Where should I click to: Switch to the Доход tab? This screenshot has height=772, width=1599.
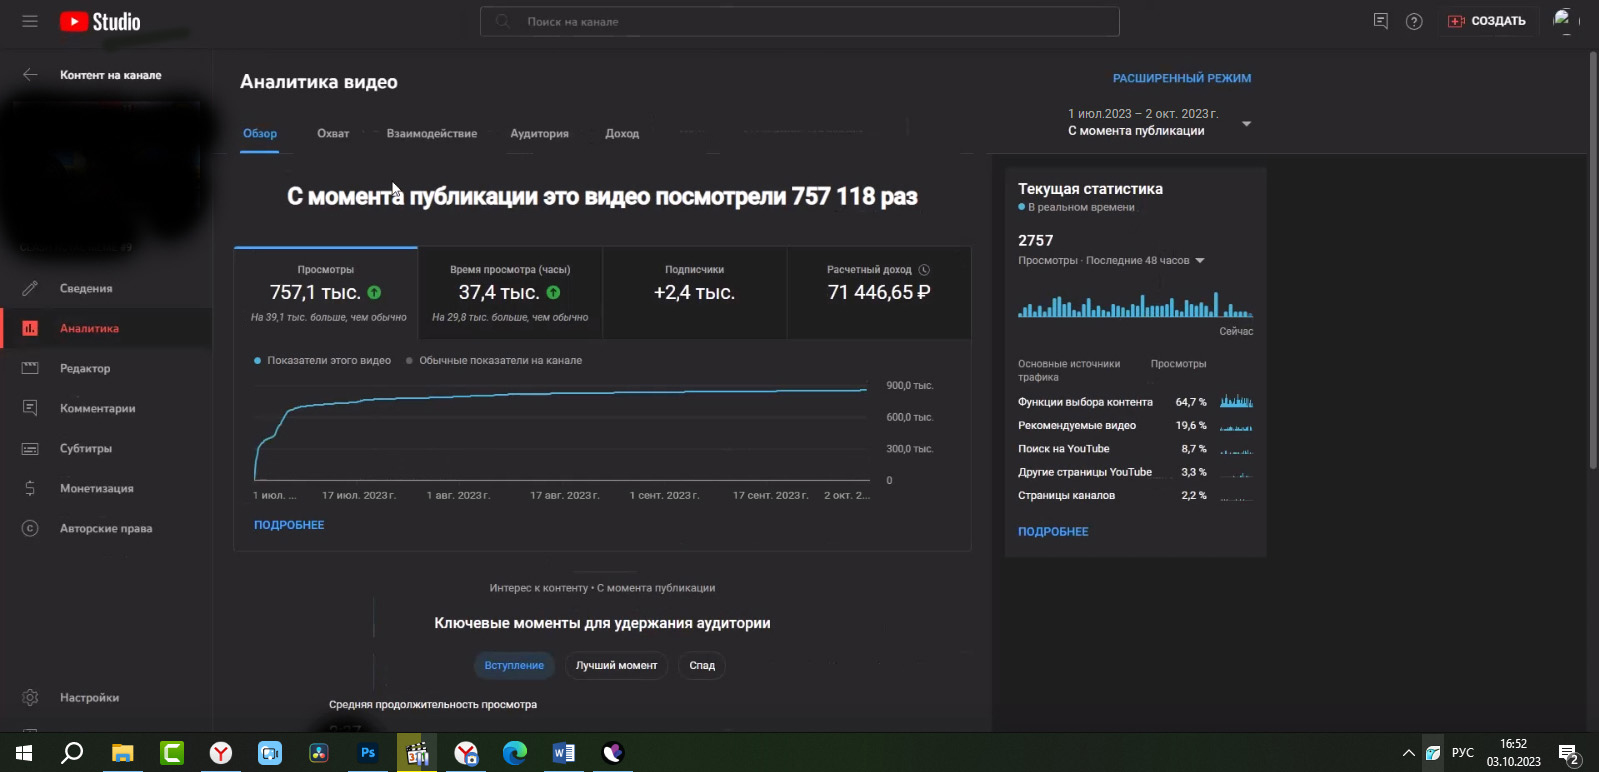(621, 133)
